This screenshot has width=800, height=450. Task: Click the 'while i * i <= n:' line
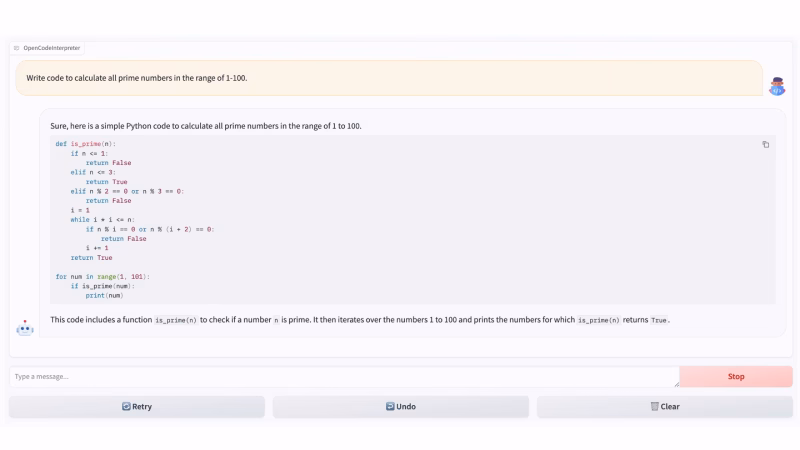click(103, 220)
